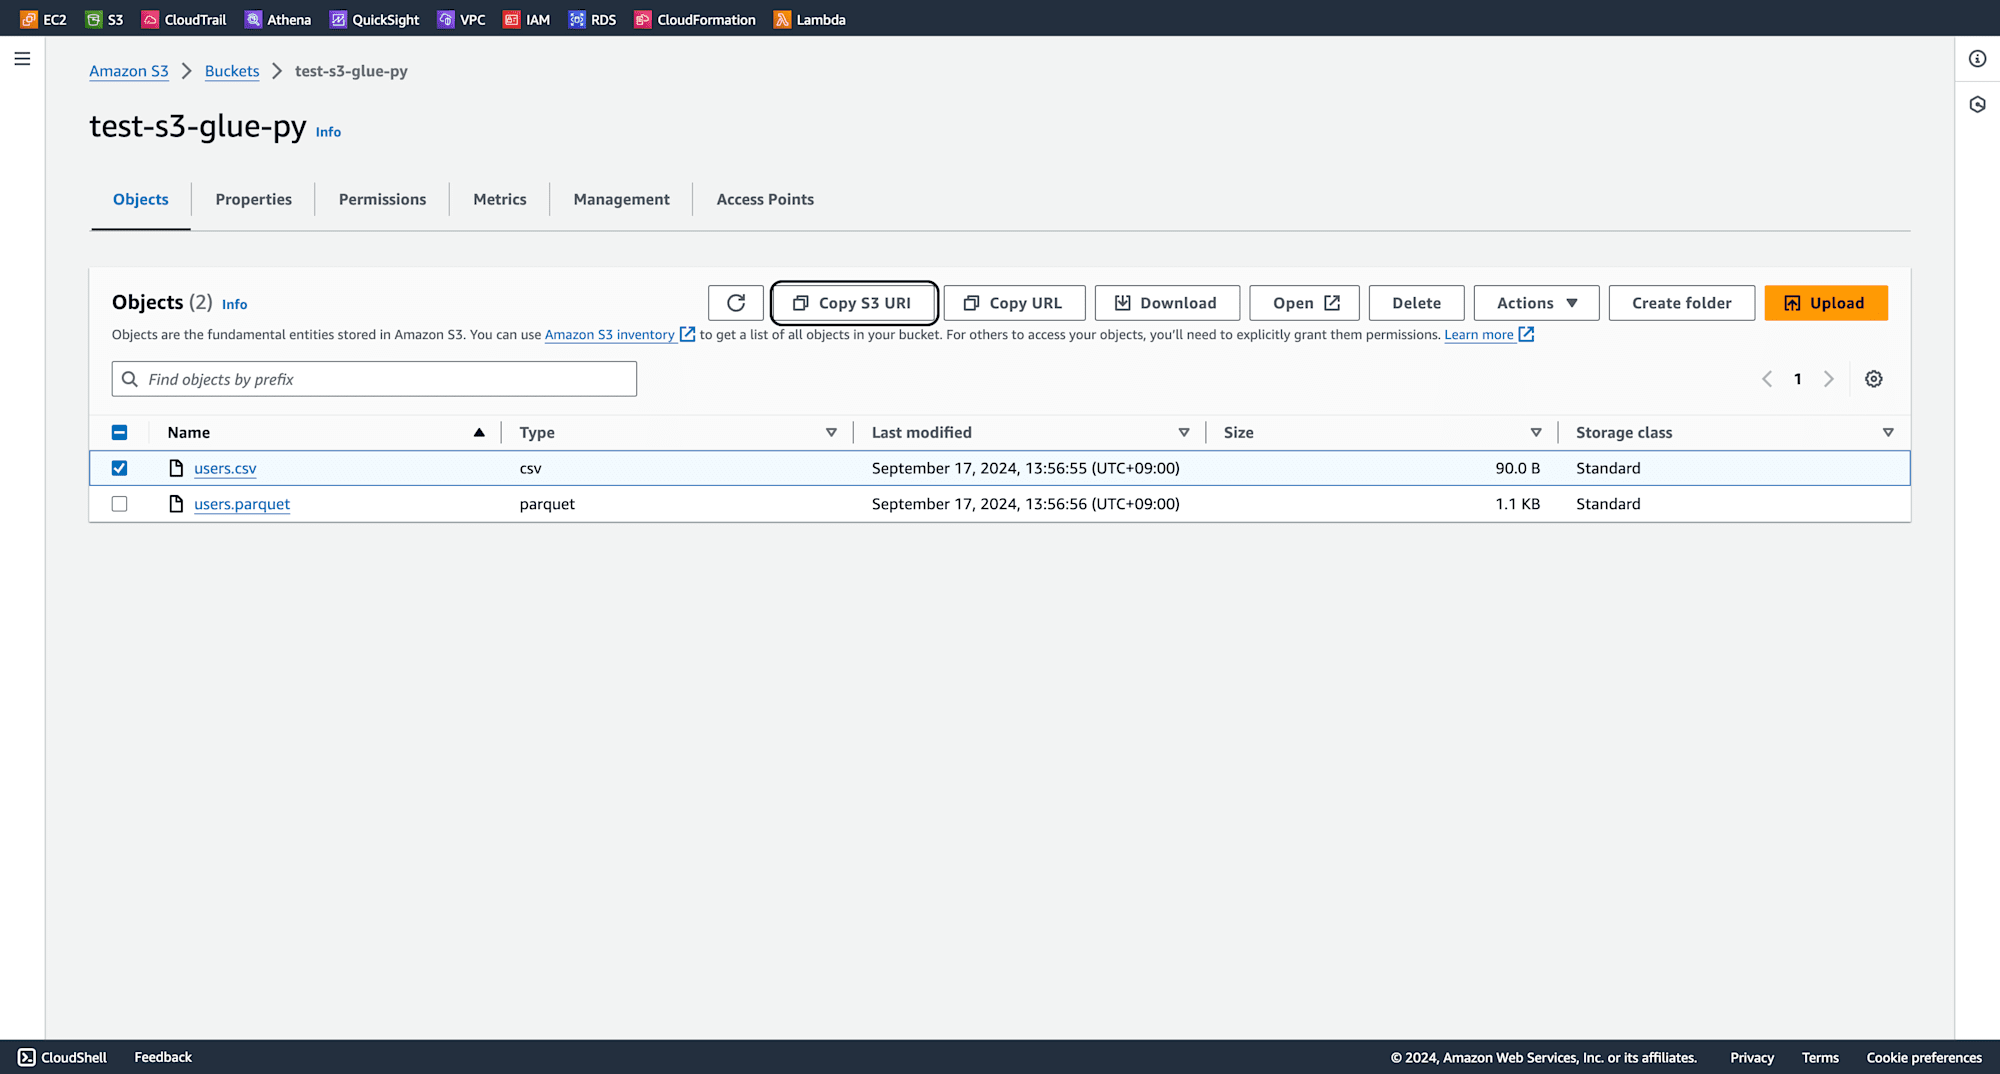Download the selected object
2000x1074 pixels.
pyautogui.click(x=1167, y=303)
